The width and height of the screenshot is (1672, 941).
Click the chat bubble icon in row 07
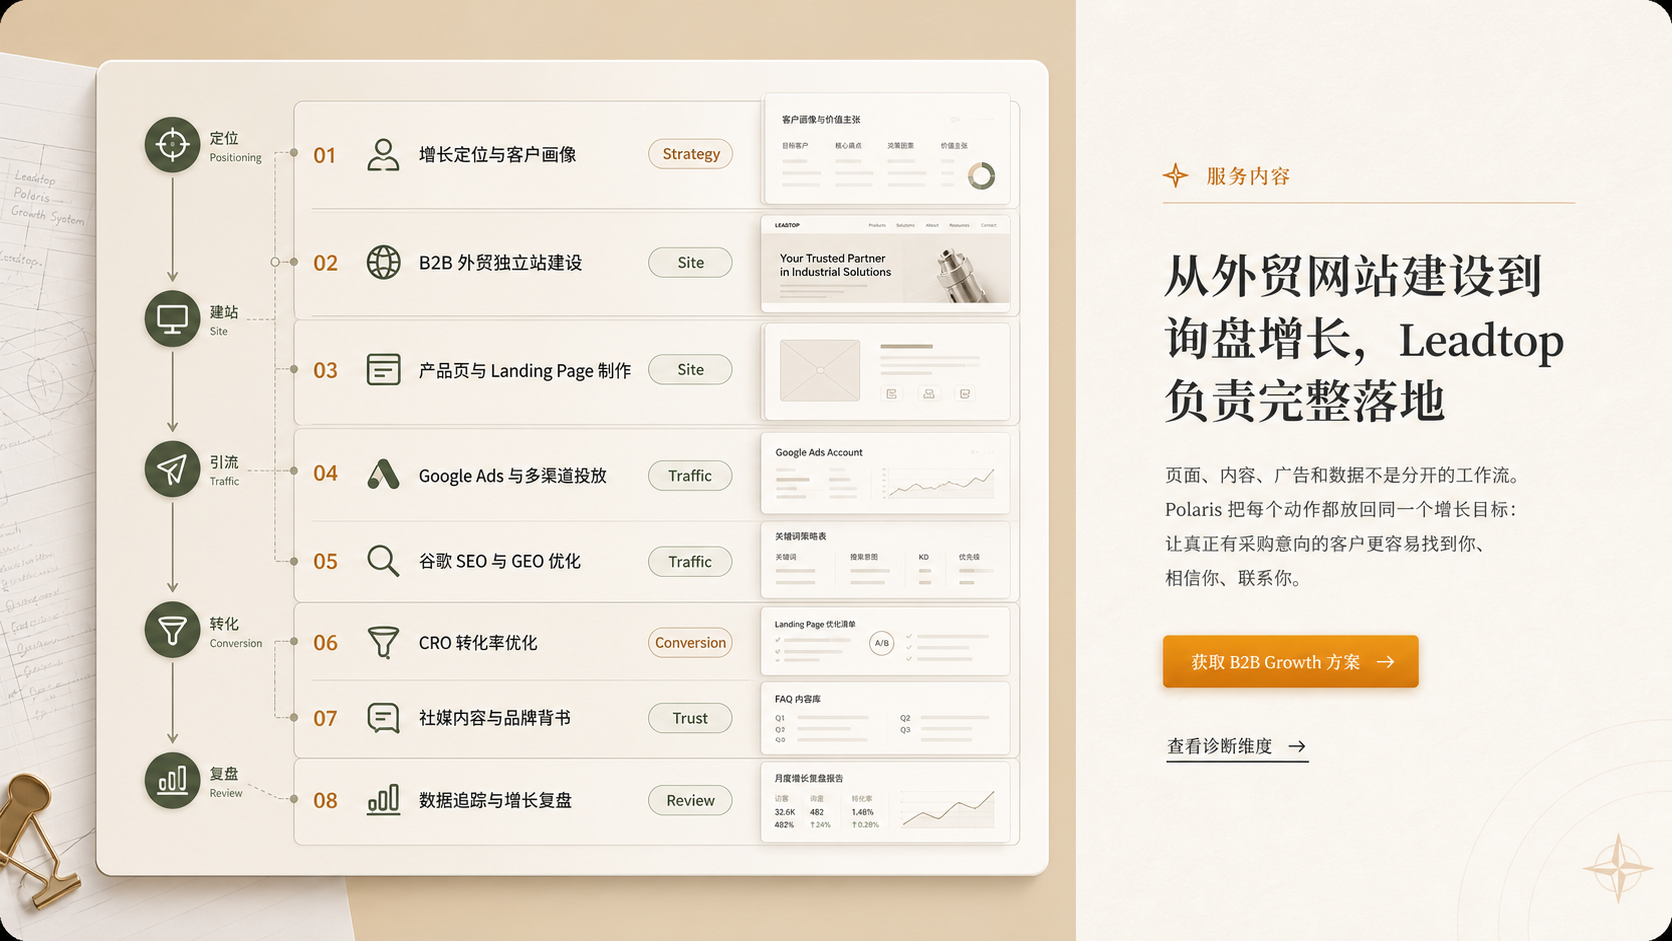383,717
